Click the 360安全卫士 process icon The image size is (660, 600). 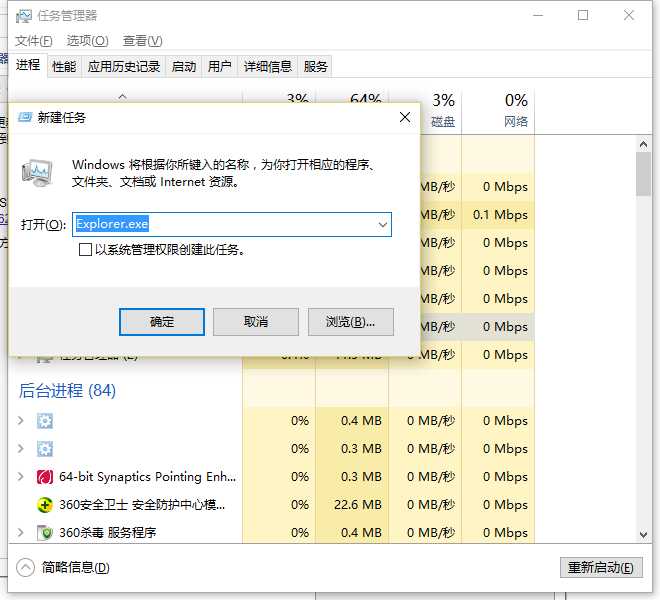45,505
